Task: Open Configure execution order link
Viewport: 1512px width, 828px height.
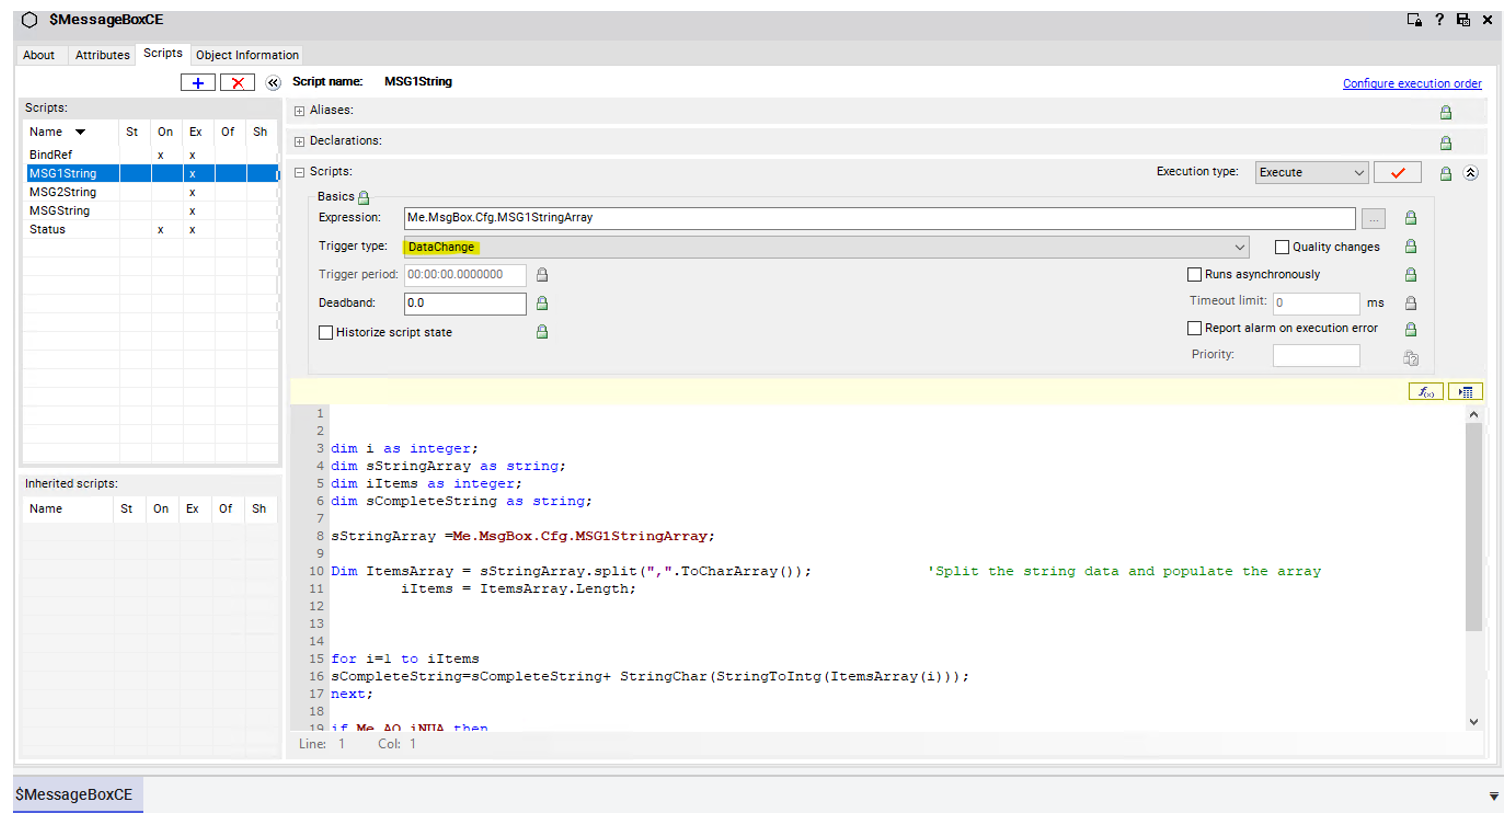Action: point(1412,84)
